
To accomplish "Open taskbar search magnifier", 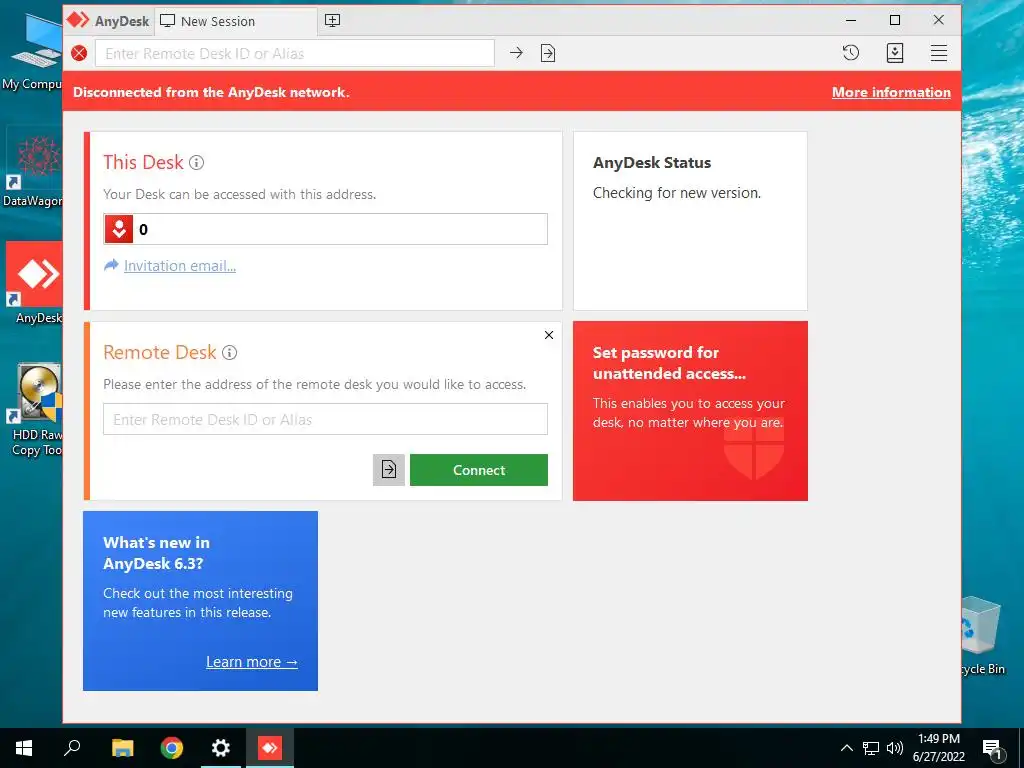I will coord(72,748).
